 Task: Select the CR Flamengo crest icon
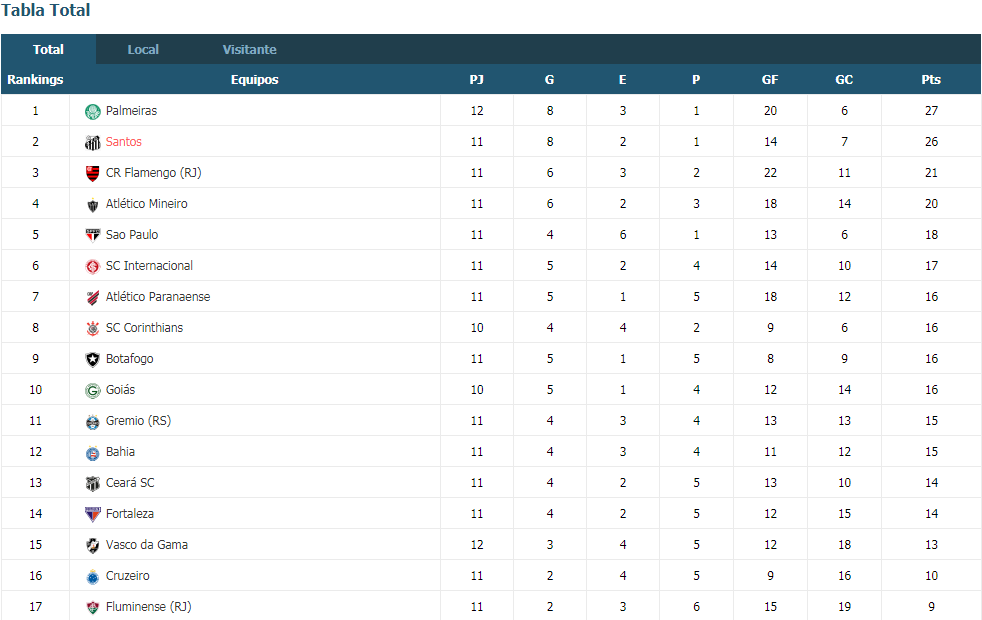93,173
